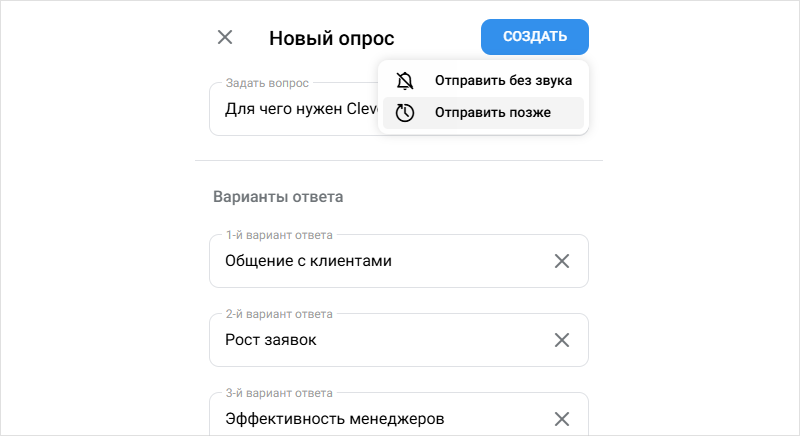Click the 3-й вариант ответа label
Viewport: 800px width, 436px height.
pos(279,393)
